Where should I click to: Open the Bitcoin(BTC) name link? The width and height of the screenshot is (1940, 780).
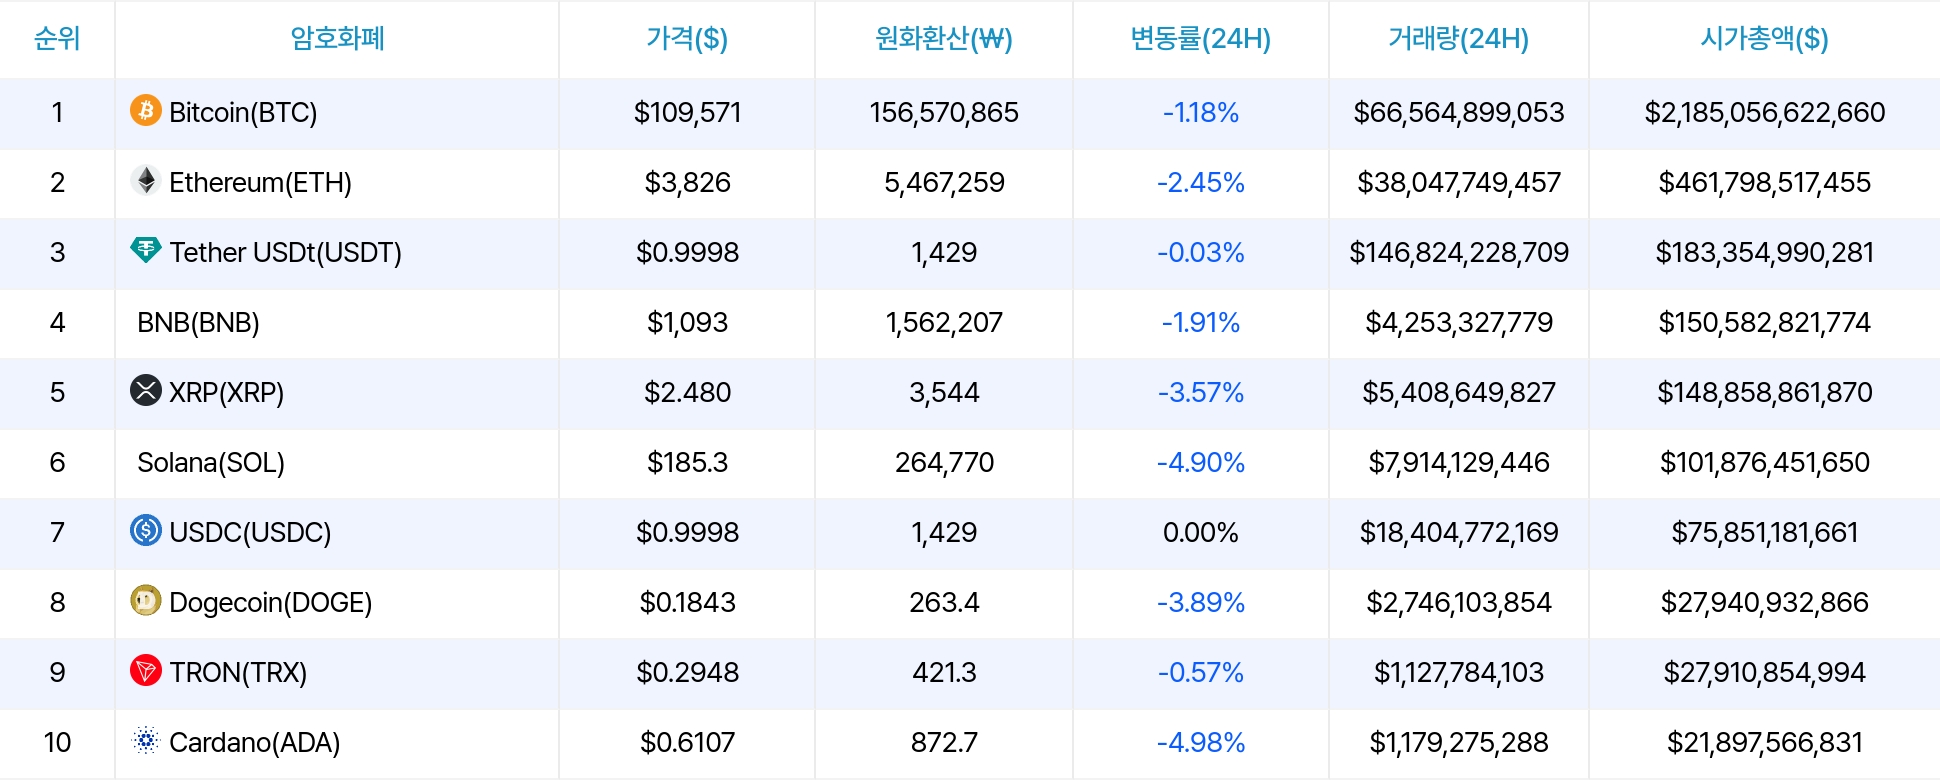pos(243,112)
